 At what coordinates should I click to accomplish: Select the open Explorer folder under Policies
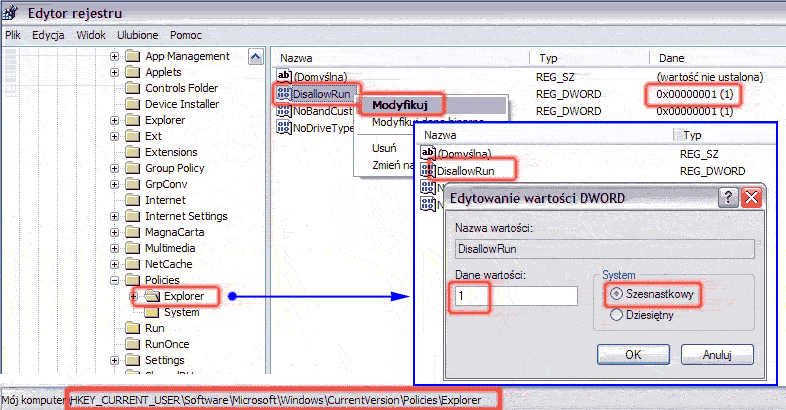click(x=150, y=296)
